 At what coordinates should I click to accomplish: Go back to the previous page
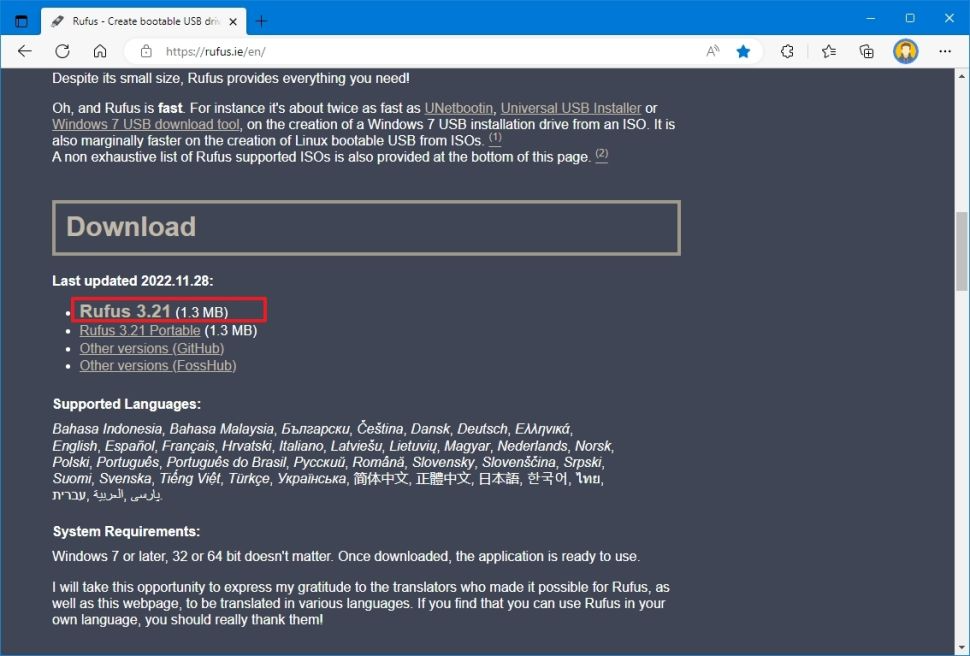pos(25,51)
